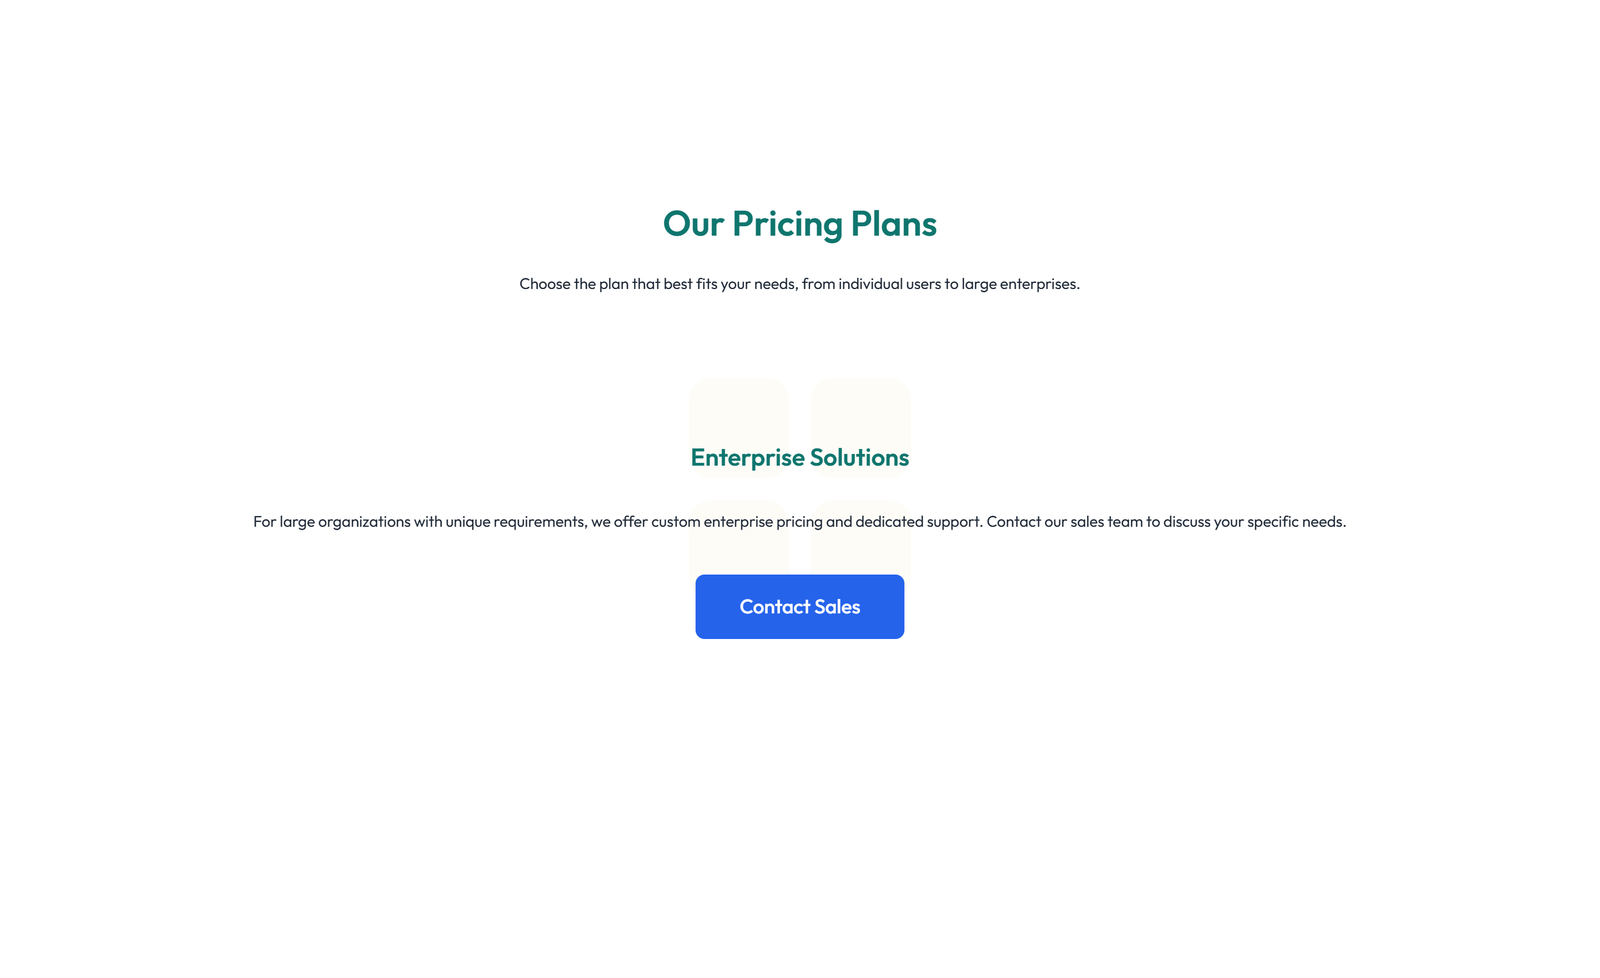Click Our Pricing Plans header text
This screenshot has height=978, width=1600.
[799, 224]
